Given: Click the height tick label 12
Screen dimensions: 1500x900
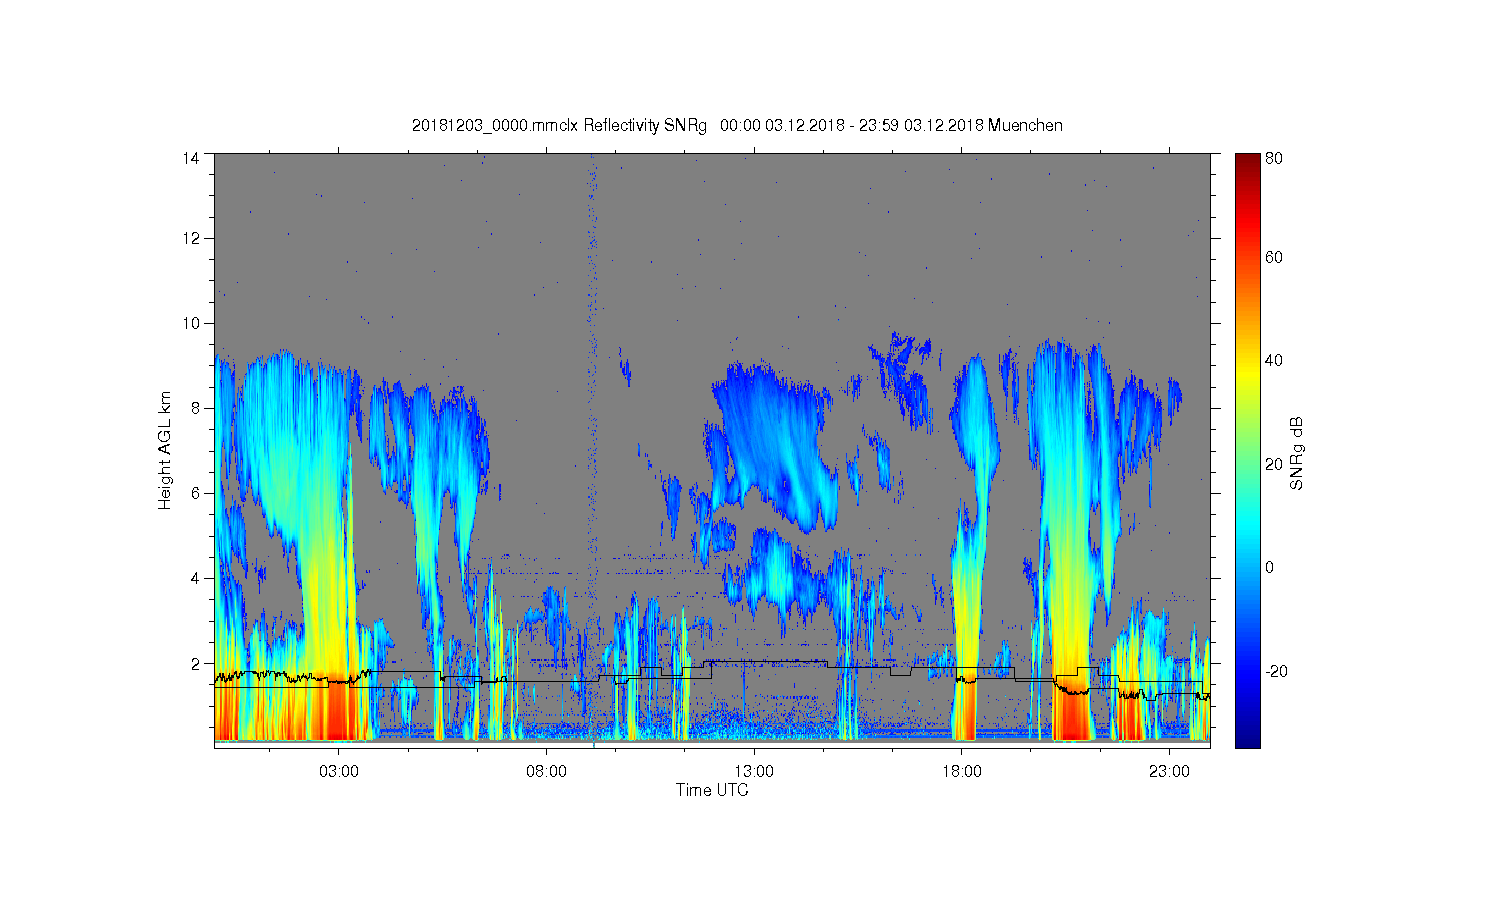Looking at the screenshot, I should [x=190, y=238].
